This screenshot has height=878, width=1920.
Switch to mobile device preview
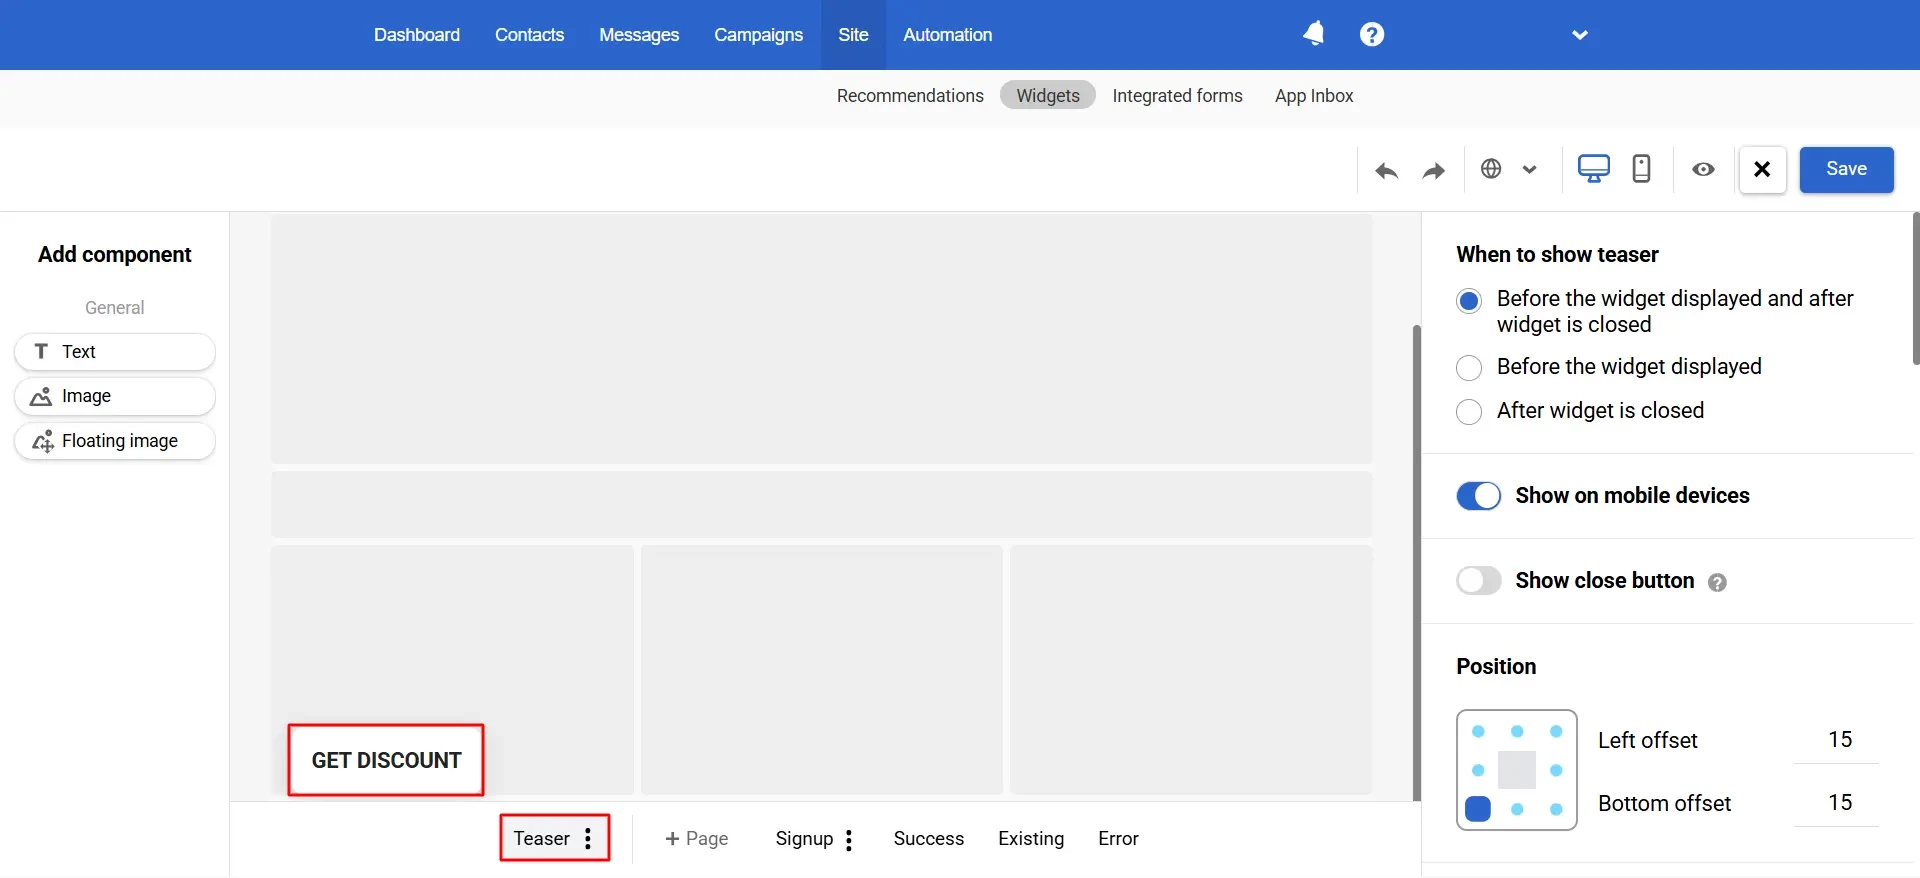(1641, 169)
